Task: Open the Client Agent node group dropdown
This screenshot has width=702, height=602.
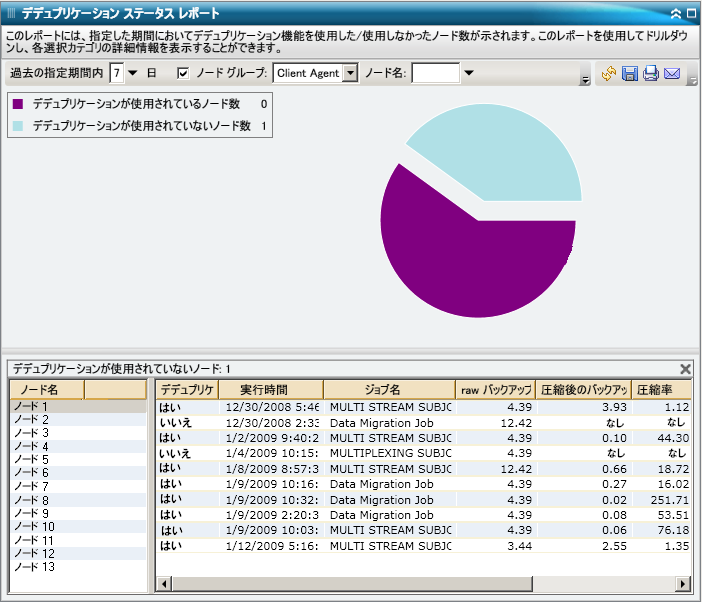Action: coord(350,73)
